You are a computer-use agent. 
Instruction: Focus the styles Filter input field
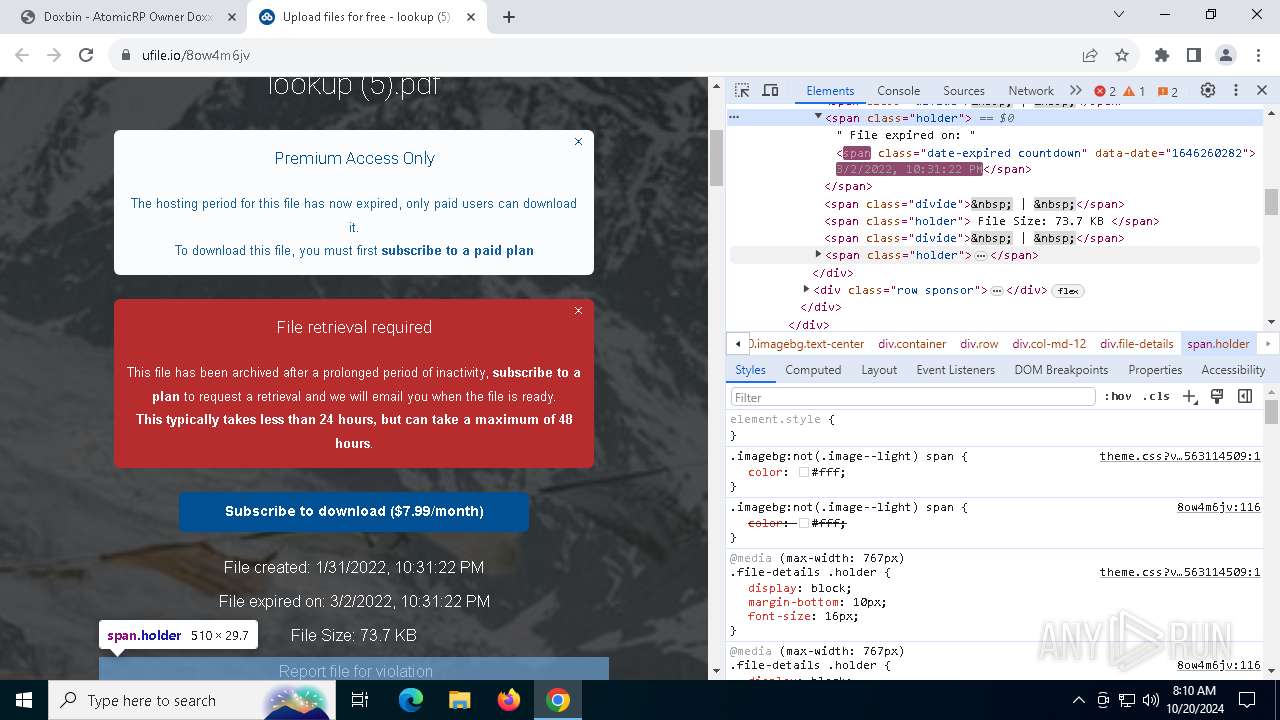(x=913, y=397)
